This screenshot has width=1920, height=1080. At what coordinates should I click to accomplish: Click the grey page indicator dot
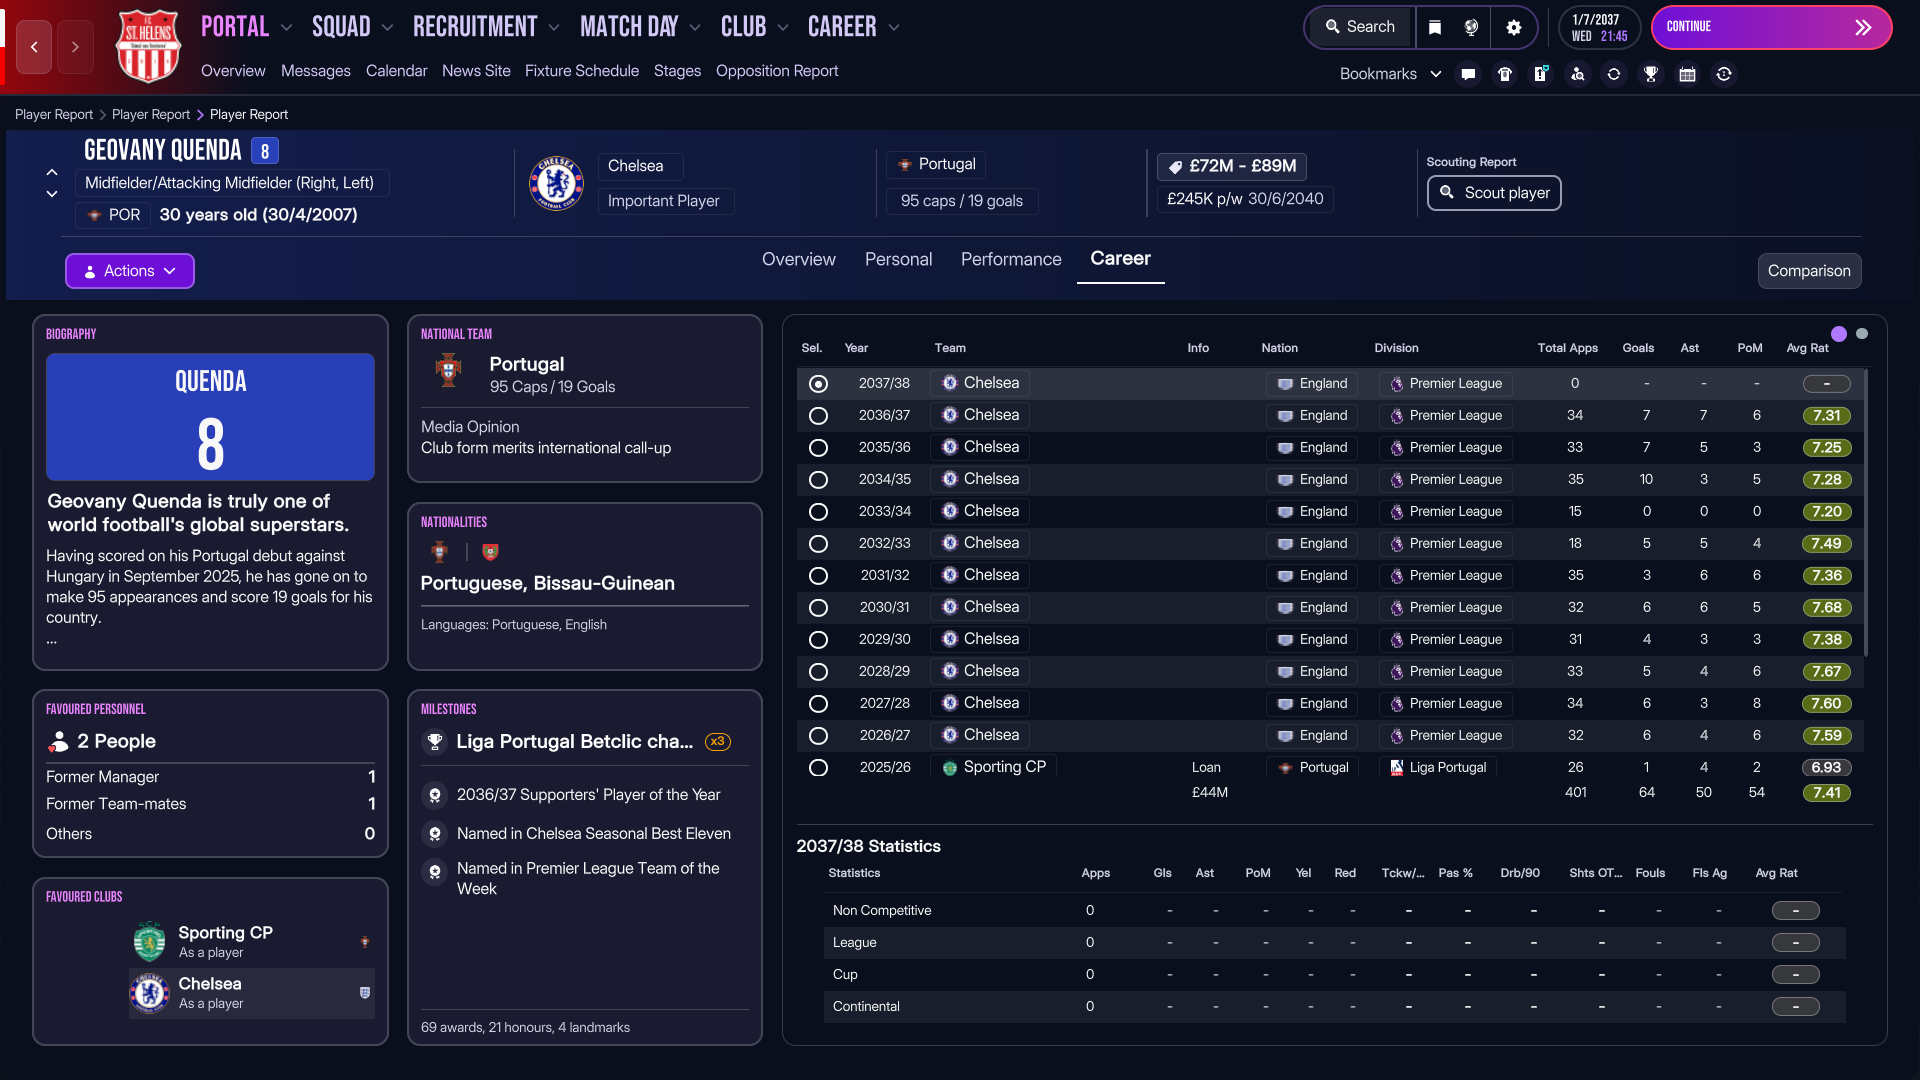pos(1862,334)
